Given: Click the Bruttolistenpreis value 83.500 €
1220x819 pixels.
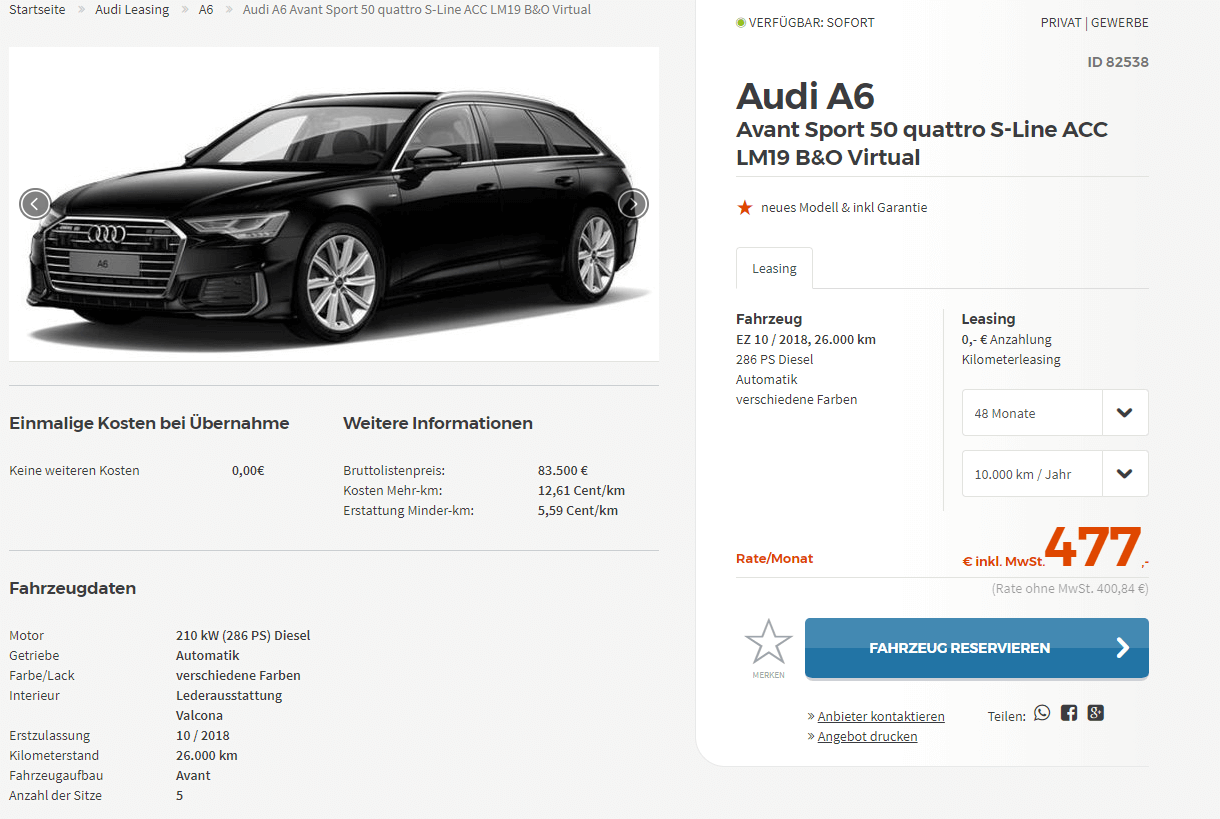Looking at the screenshot, I should [563, 470].
